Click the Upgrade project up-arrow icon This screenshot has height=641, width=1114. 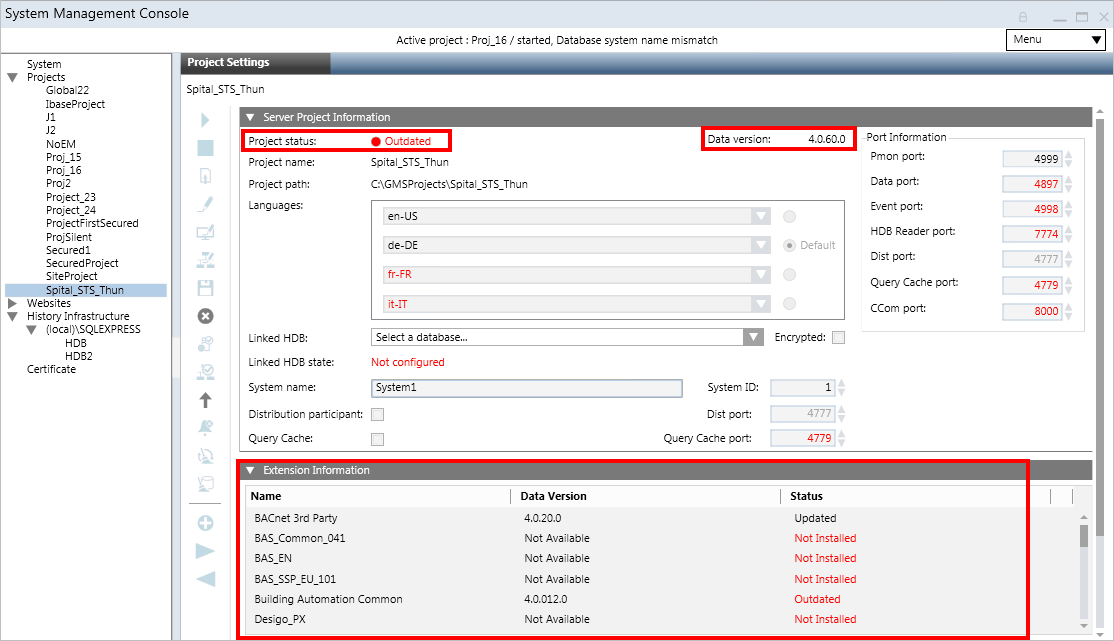(x=205, y=400)
